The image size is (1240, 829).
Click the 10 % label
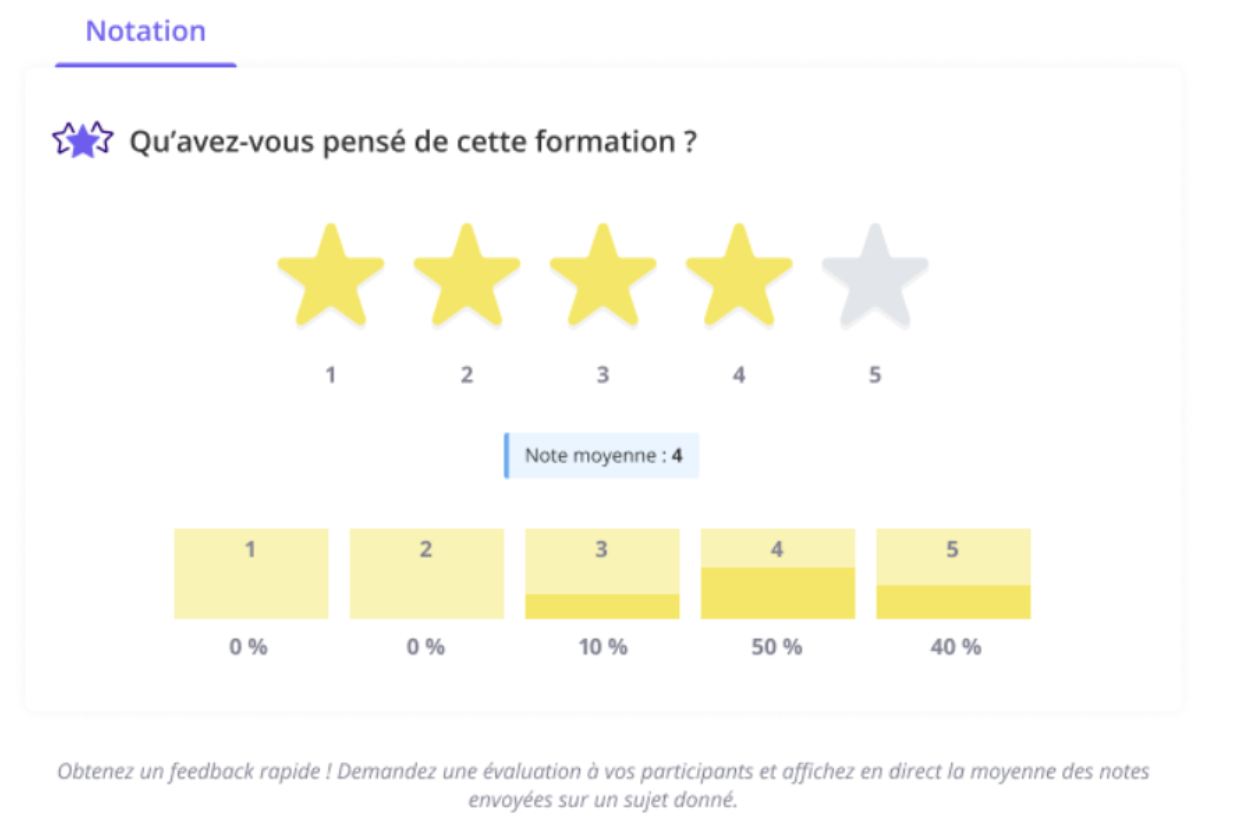pos(602,647)
